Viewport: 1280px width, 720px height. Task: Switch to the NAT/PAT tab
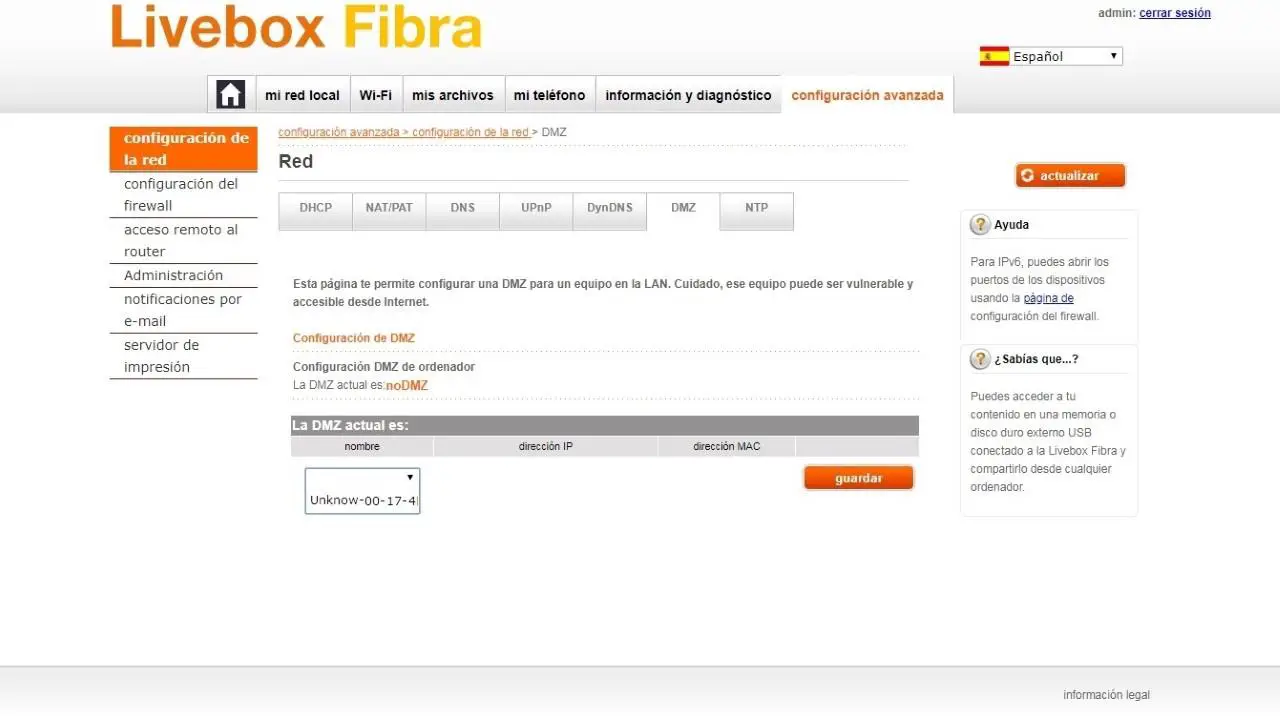(389, 210)
